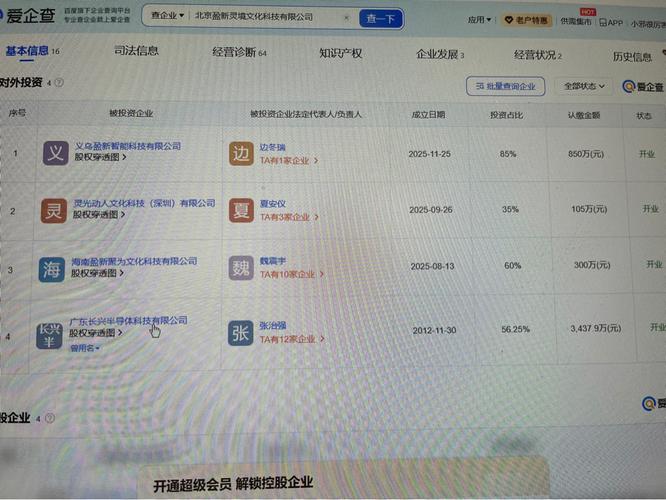Open 股权穿透图 for 海南盈新聚为
This screenshot has width=666, height=500.
pyautogui.click(x=97, y=273)
